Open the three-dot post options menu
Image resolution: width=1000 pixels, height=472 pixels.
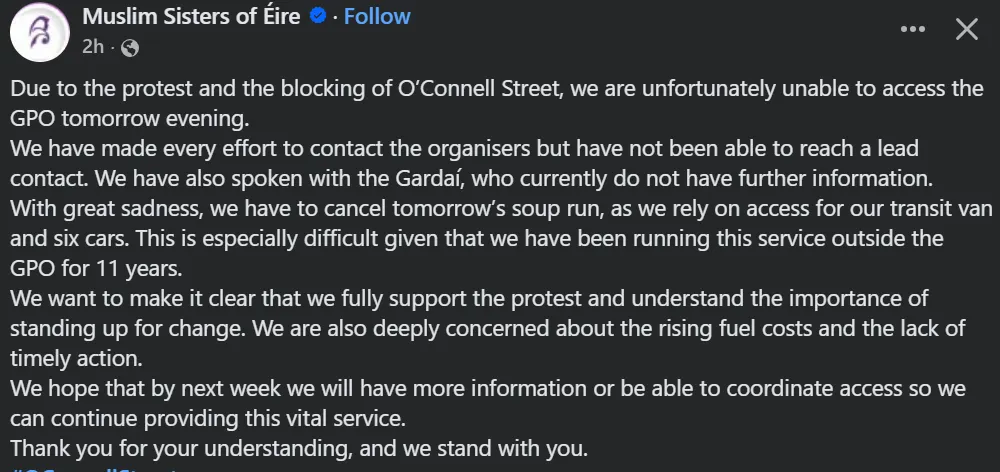coord(913,30)
